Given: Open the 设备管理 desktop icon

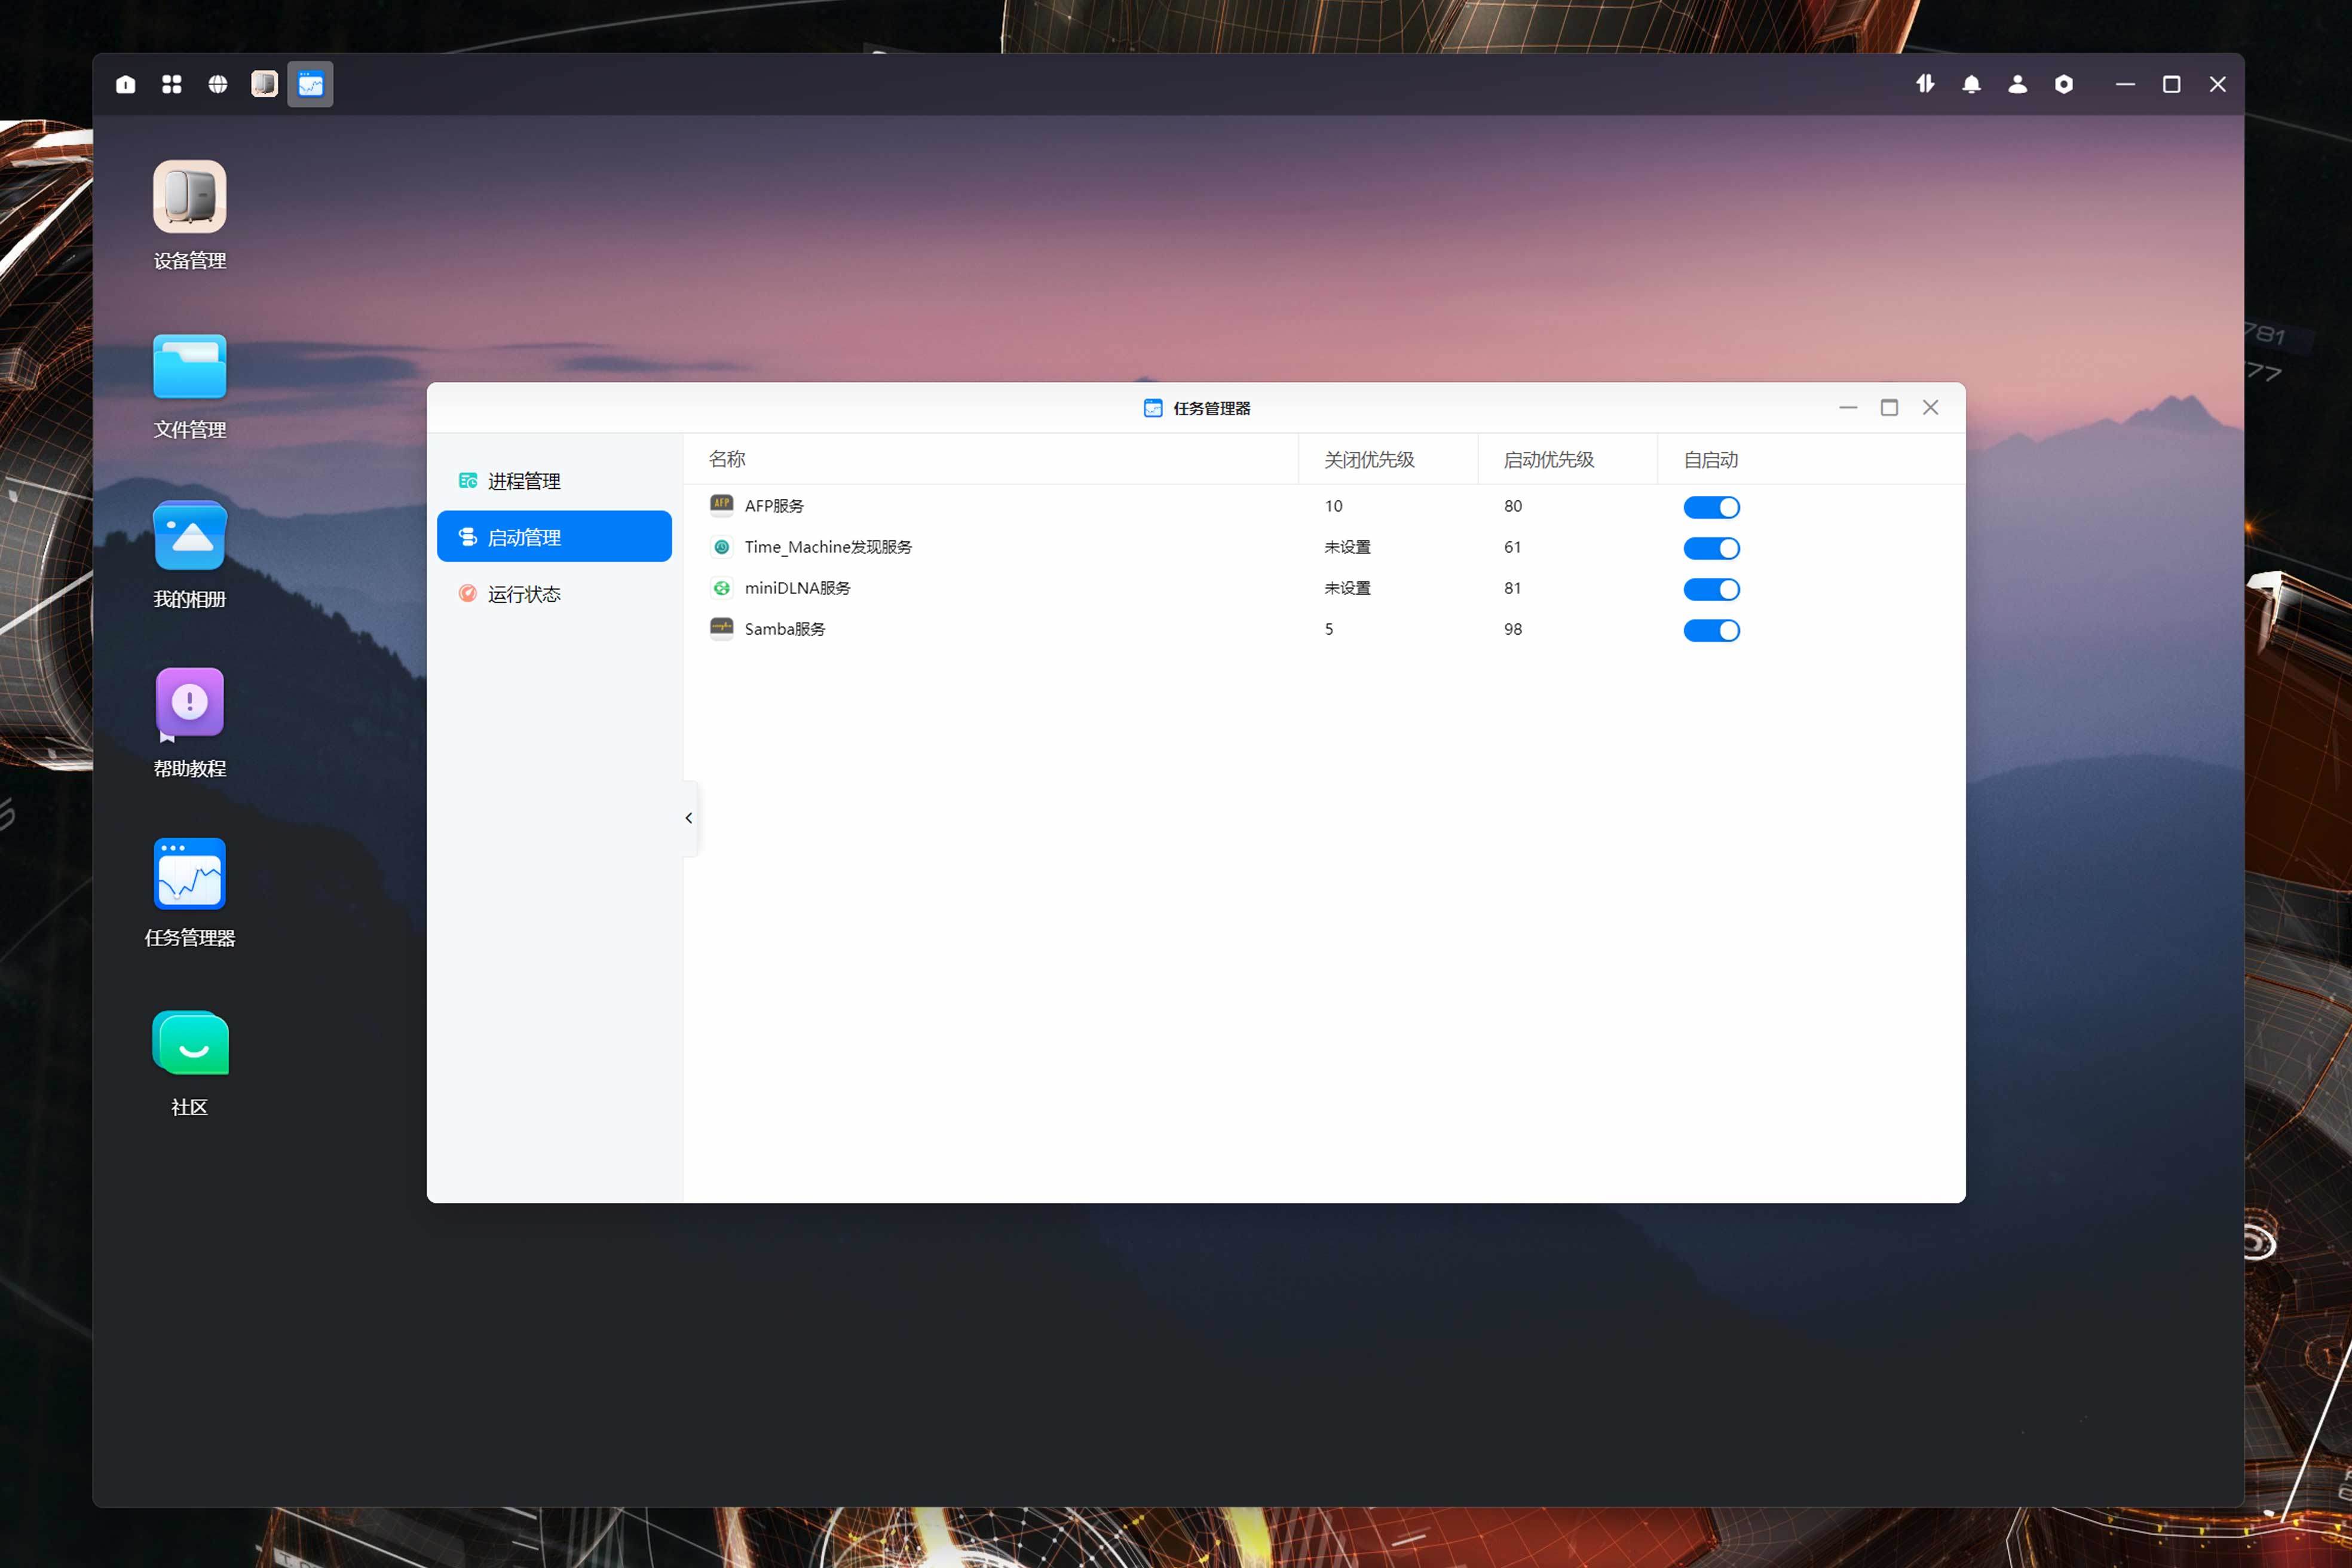Looking at the screenshot, I should click(x=189, y=197).
